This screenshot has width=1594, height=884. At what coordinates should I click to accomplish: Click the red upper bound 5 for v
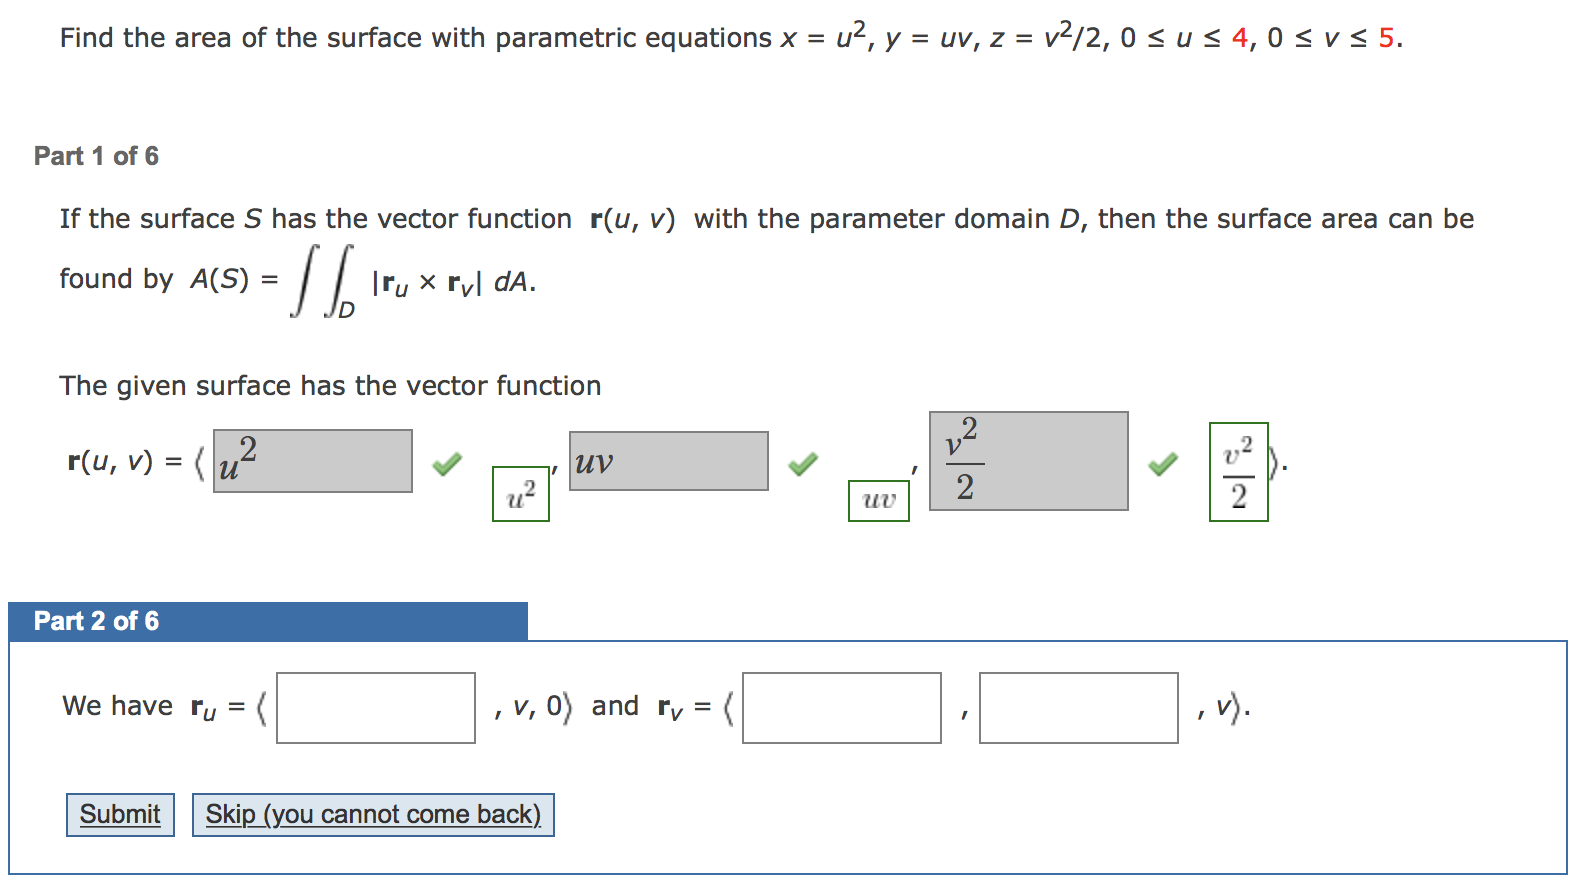tap(1384, 36)
